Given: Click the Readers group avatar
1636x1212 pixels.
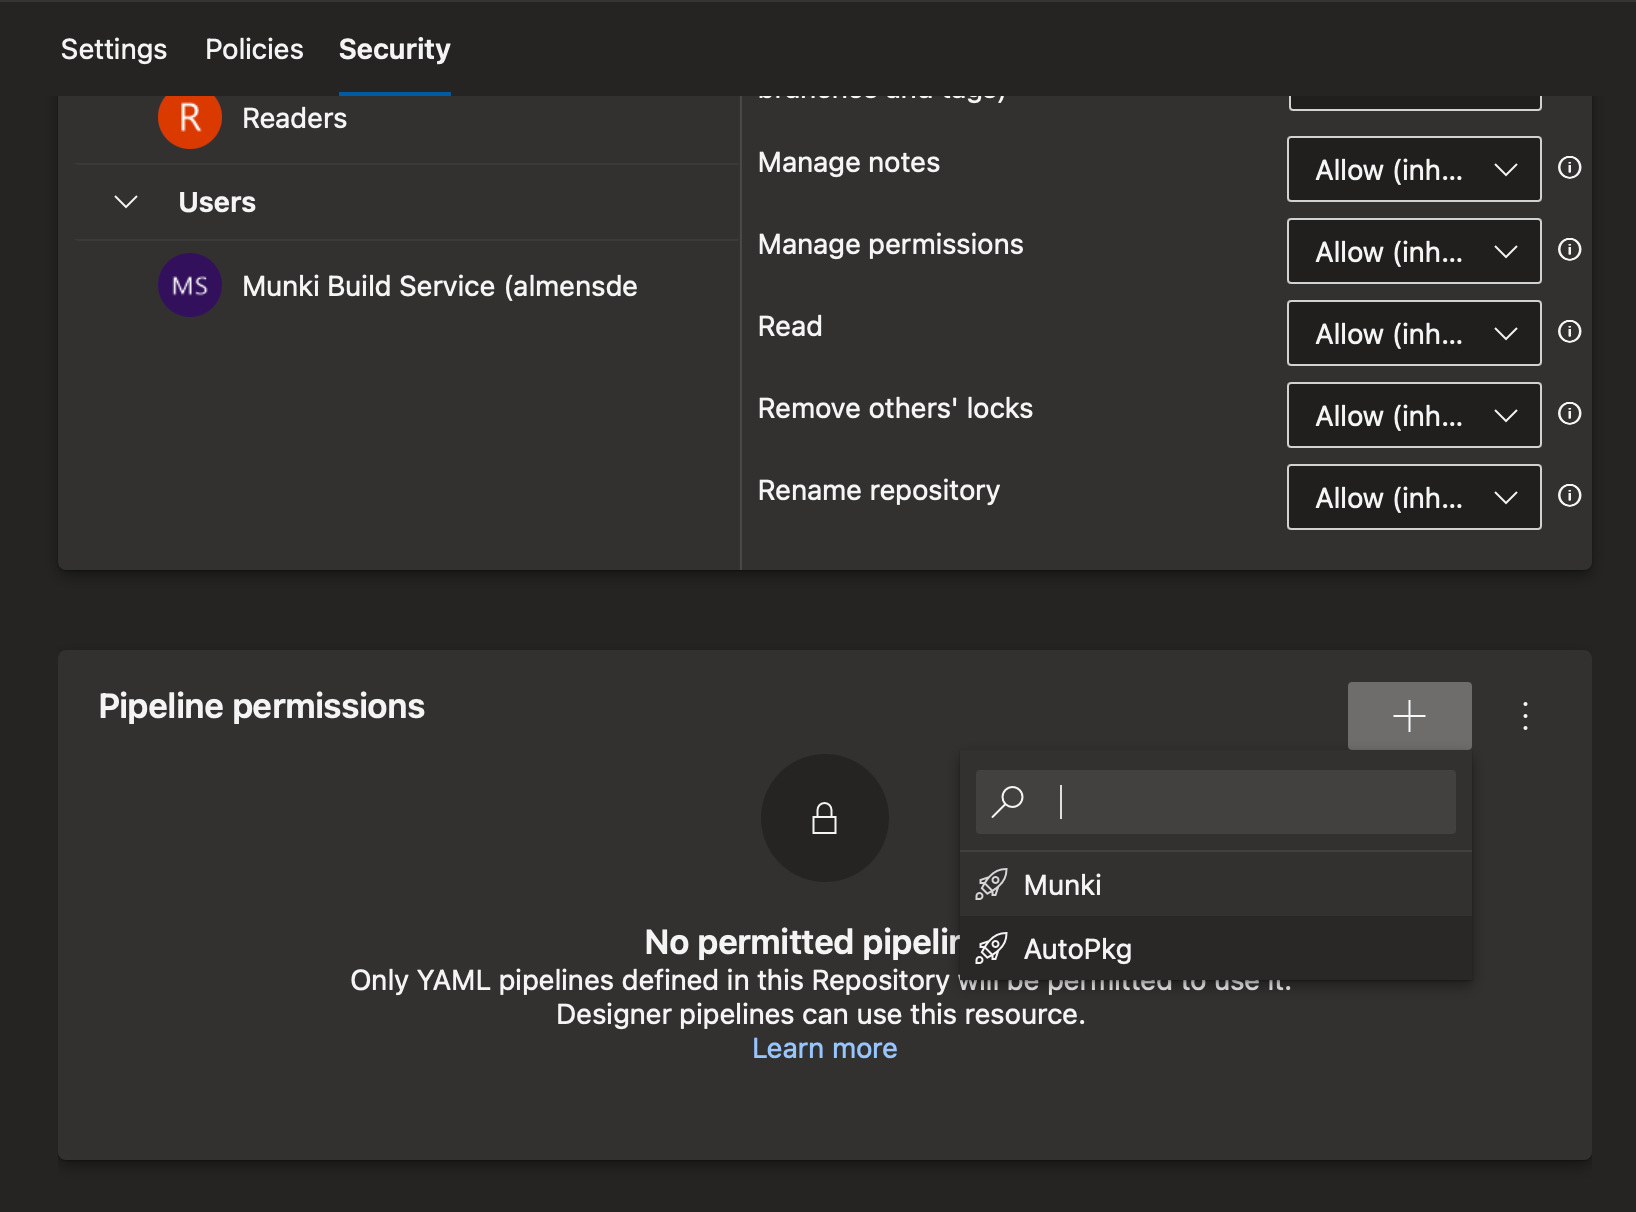Looking at the screenshot, I should pos(190,119).
